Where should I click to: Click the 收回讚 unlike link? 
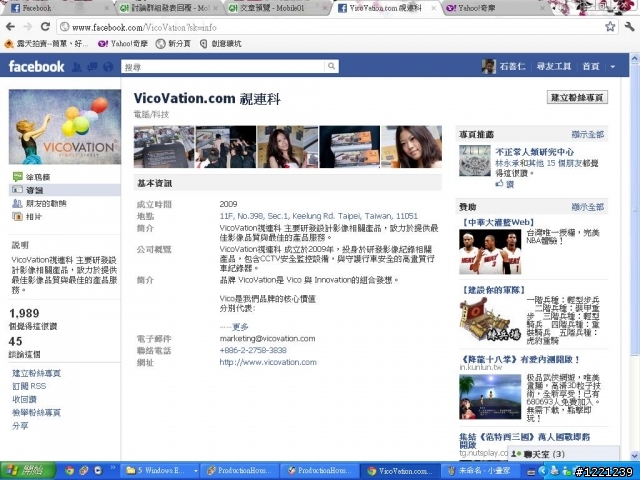click(24, 399)
